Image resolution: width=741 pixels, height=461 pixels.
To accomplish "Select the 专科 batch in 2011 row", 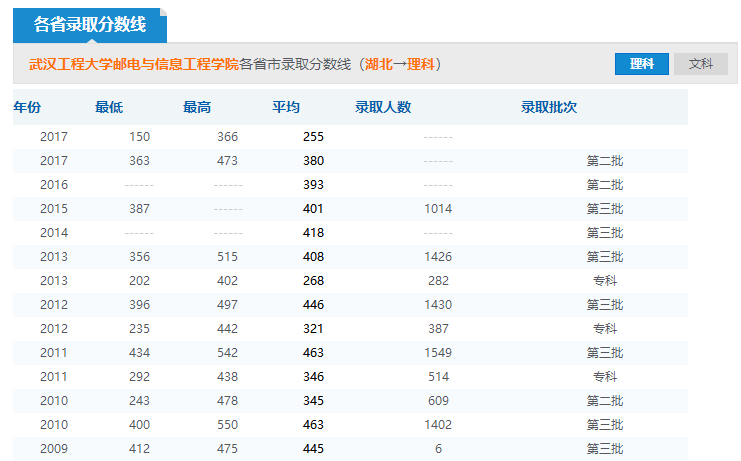I will pyautogui.click(x=605, y=377).
